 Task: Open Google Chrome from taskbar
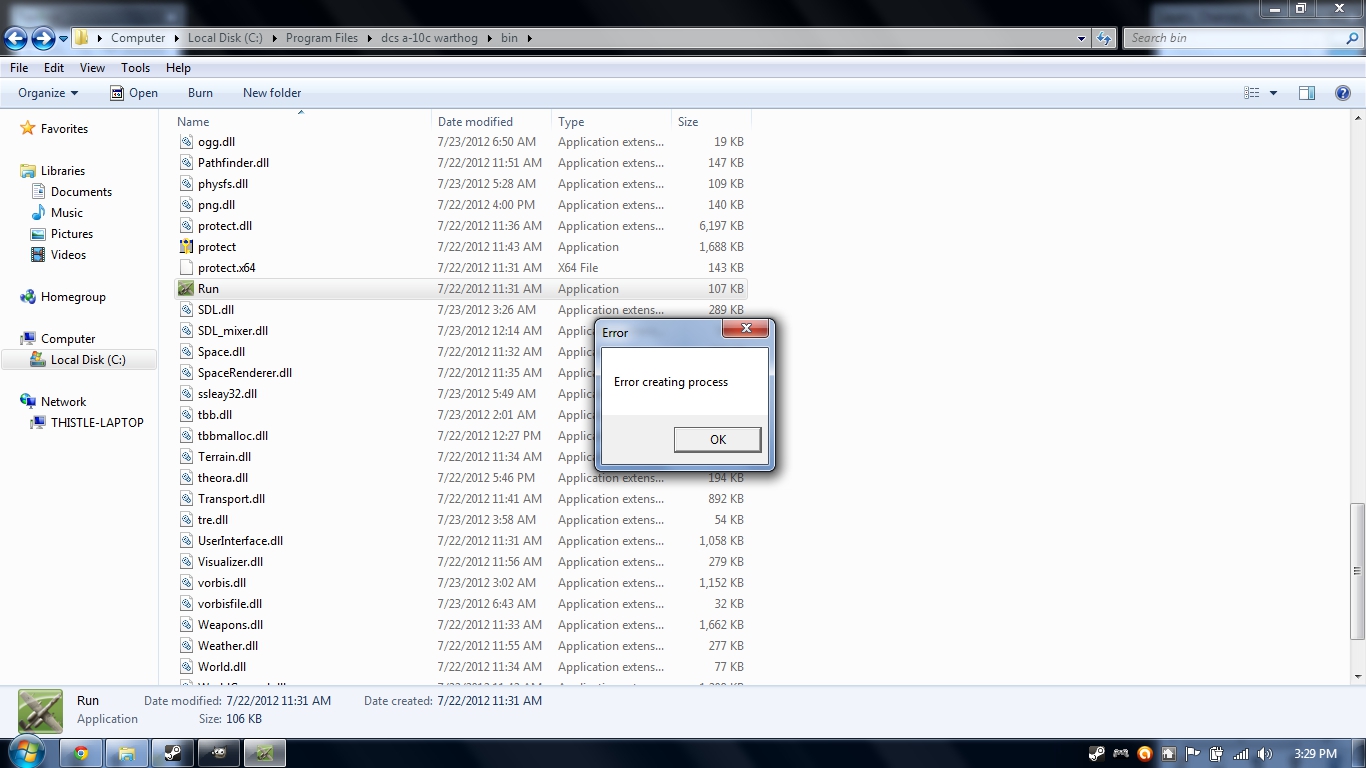point(80,753)
